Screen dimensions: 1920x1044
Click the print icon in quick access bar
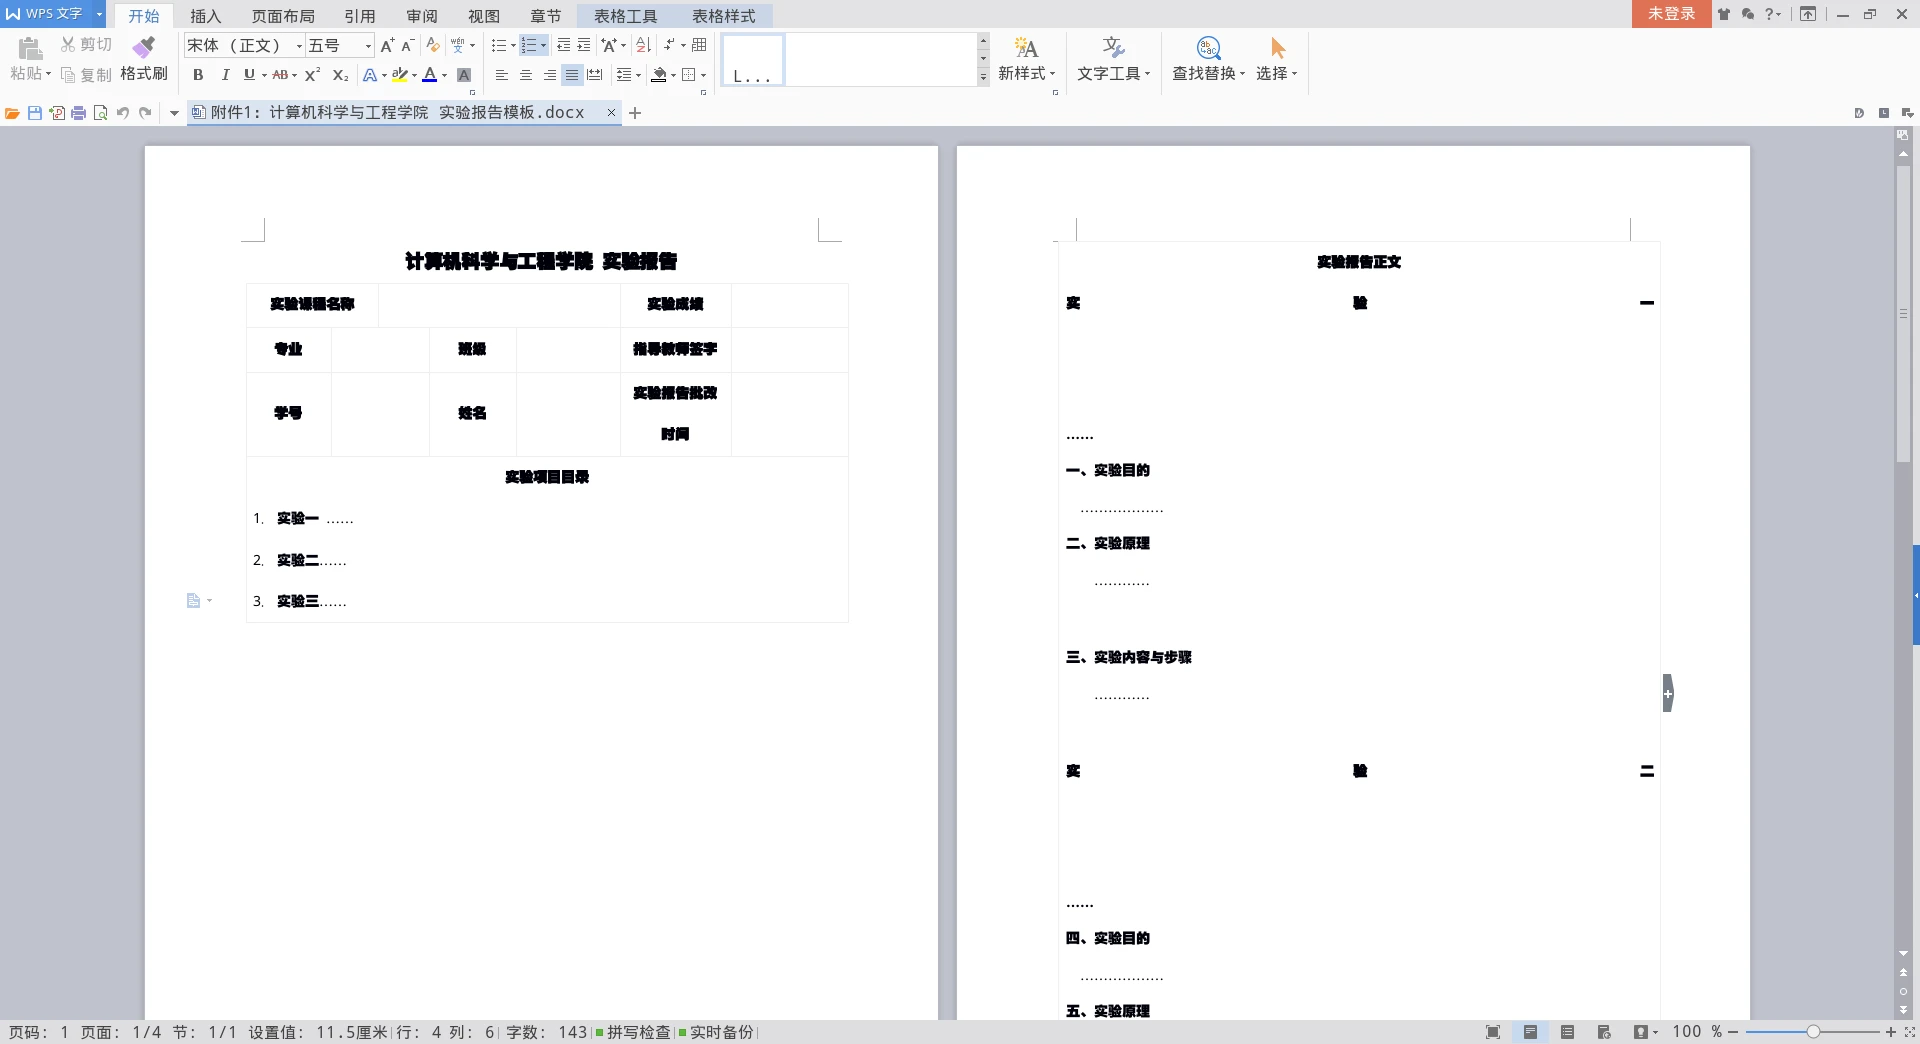pyautogui.click(x=79, y=113)
